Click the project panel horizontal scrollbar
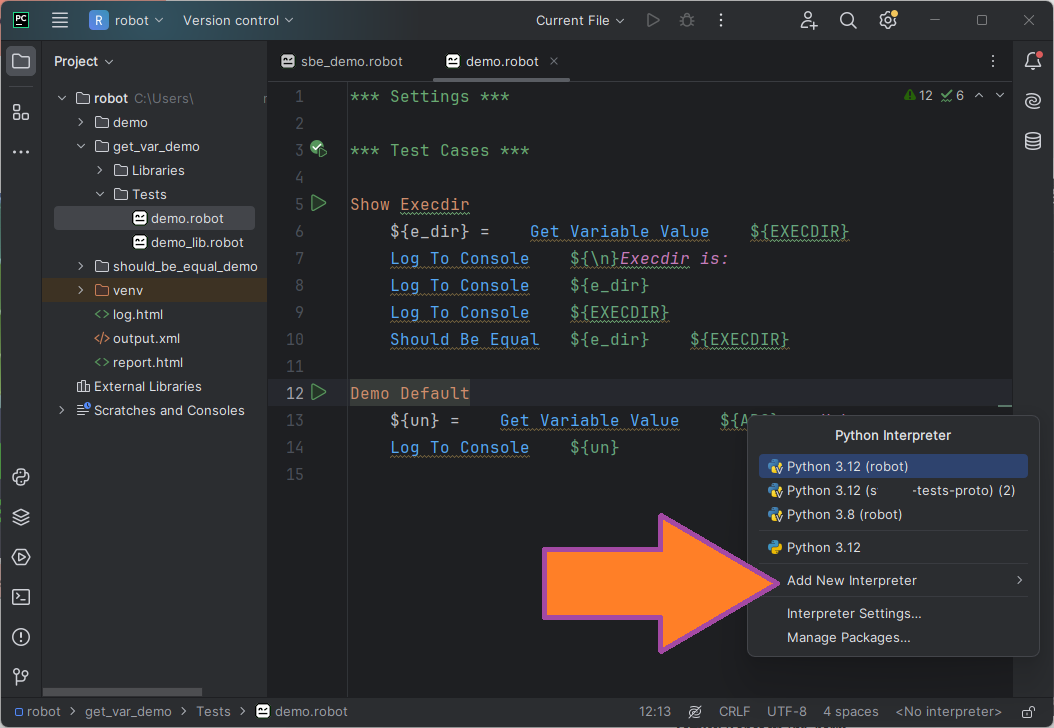 tap(122, 692)
